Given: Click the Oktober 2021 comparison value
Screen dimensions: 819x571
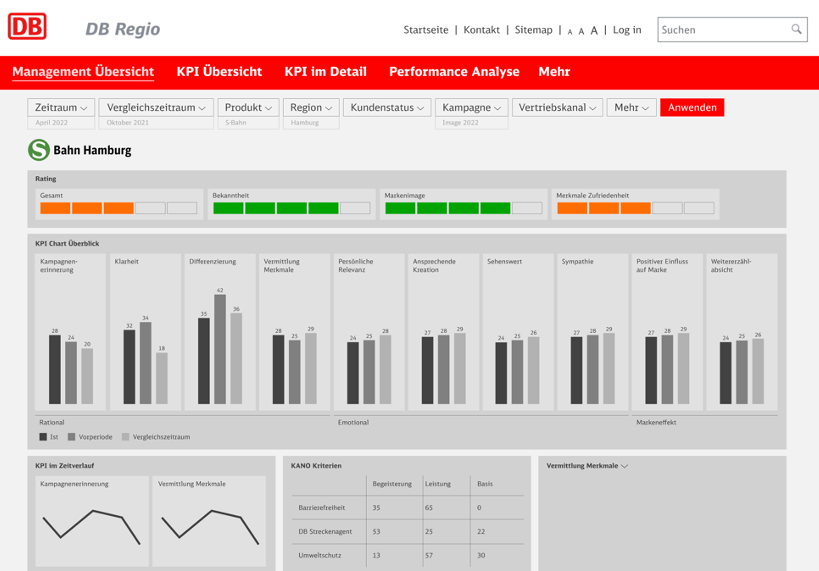Looking at the screenshot, I should (127, 123).
